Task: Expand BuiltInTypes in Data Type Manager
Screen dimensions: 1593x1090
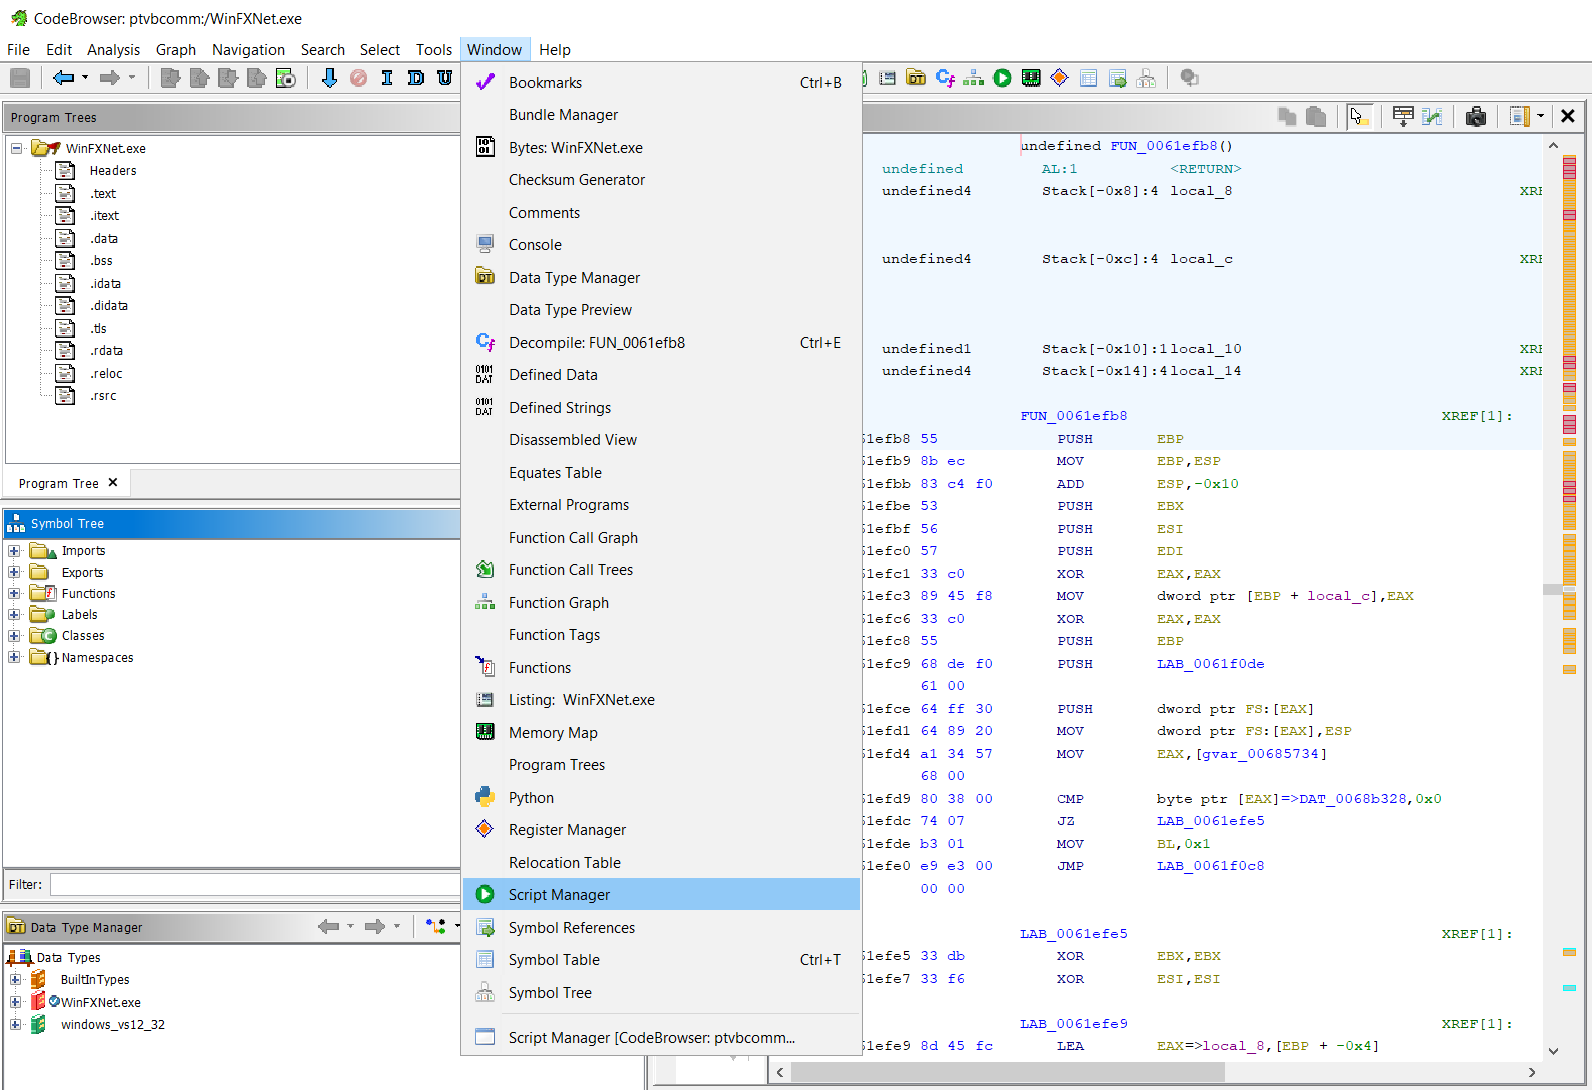Action: (x=16, y=979)
